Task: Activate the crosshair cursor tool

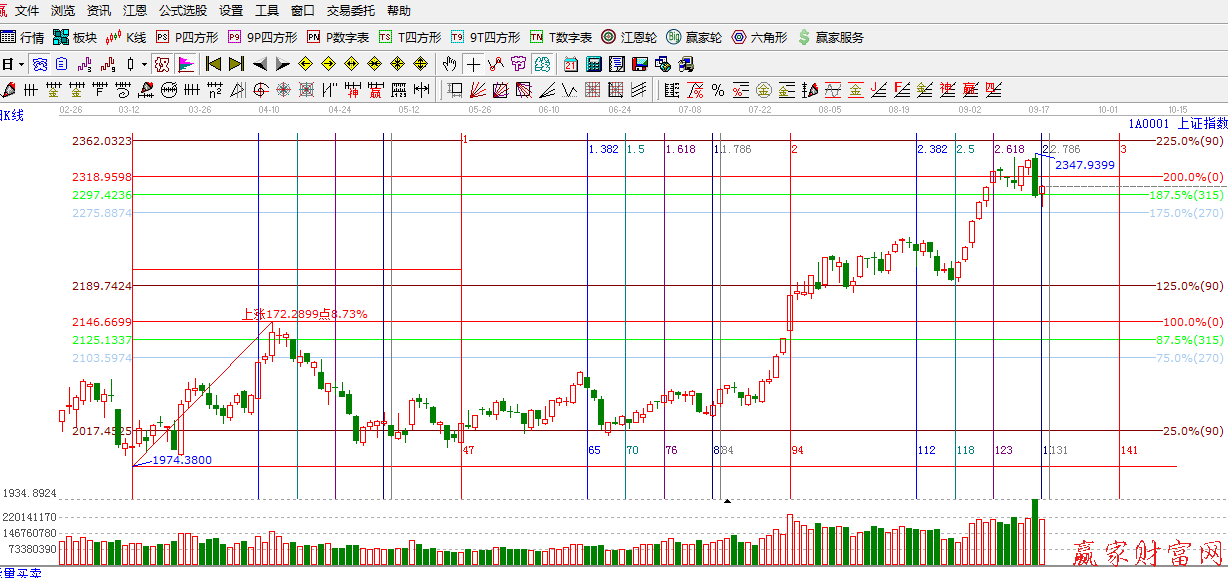Action: (473, 64)
